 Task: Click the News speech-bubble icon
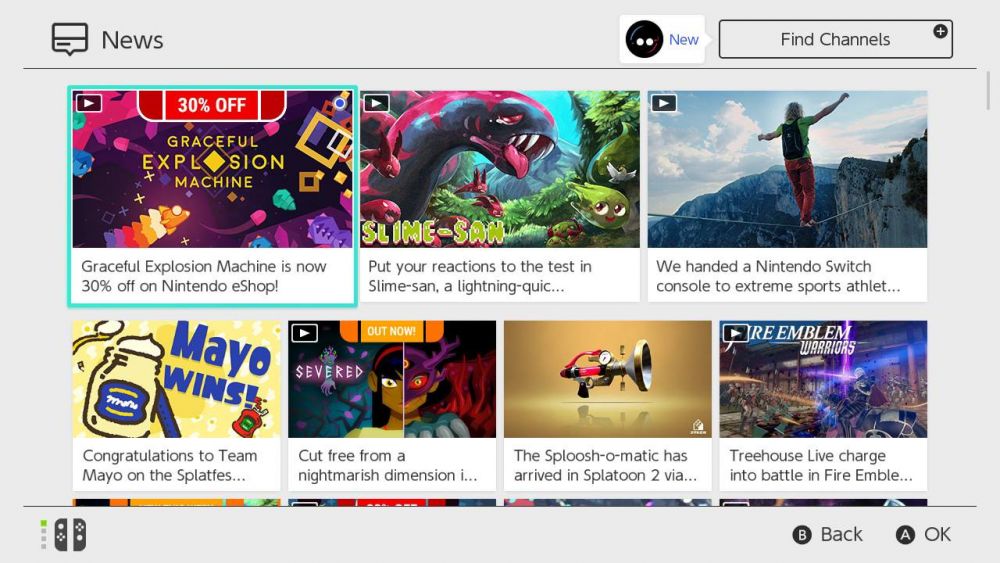[x=70, y=40]
